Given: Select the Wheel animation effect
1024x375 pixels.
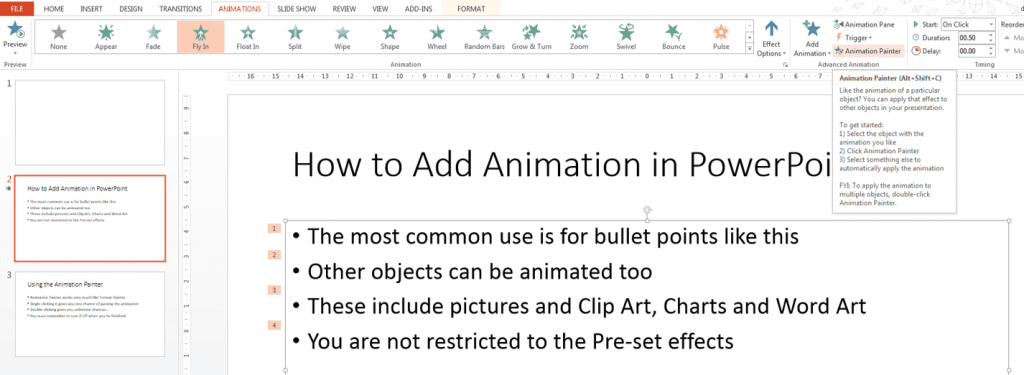Looking at the screenshot, I should [x=437, y=37].
